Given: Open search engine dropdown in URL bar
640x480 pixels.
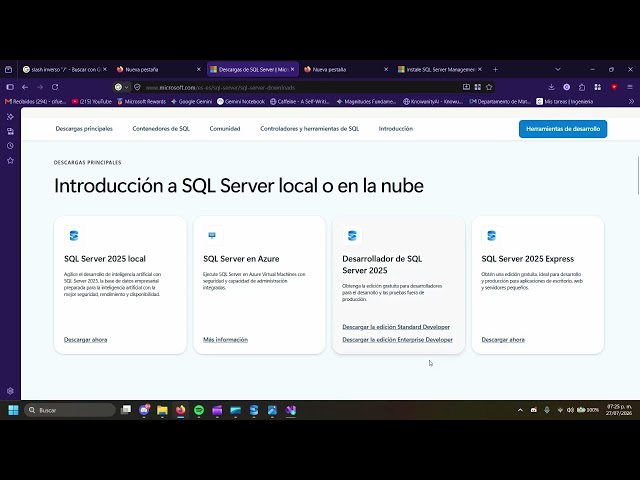Looking at the screenshot, I should tap(122, 87).
